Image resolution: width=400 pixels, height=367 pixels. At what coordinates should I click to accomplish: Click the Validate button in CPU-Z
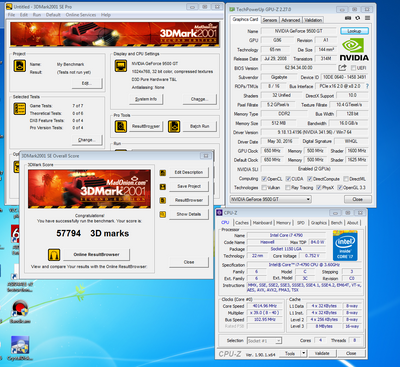click(x=322, y=353)
